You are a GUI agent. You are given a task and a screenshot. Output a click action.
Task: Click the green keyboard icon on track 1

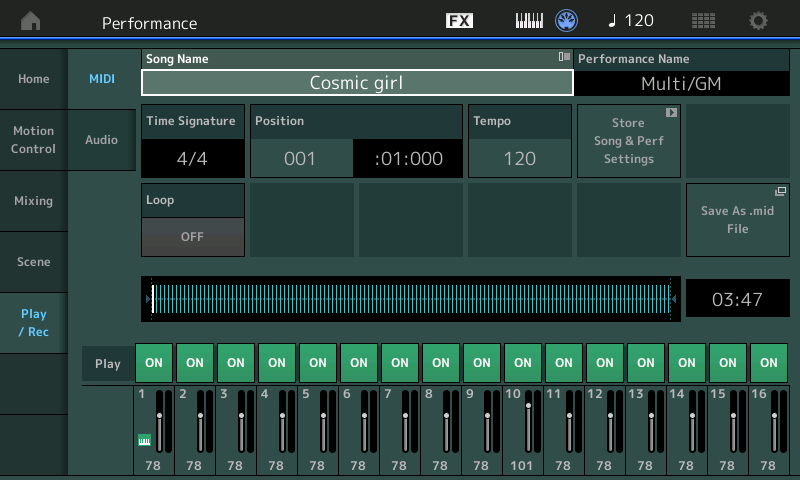click(x=143, y=438)
